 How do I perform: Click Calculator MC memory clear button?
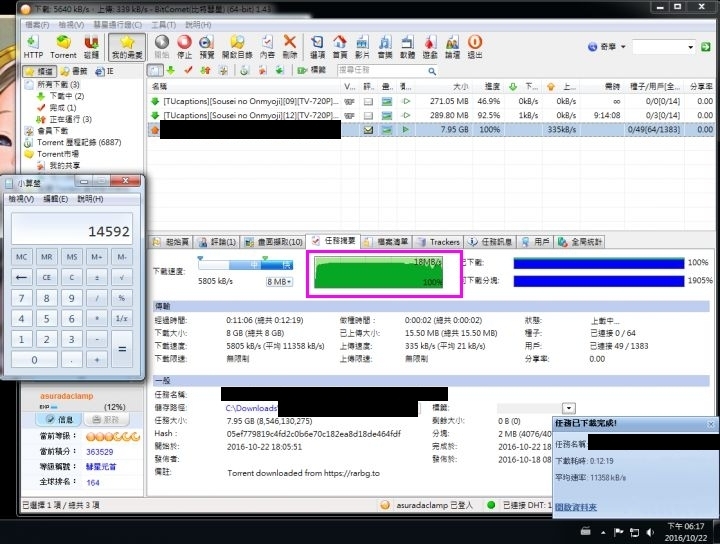pos(21,257)
